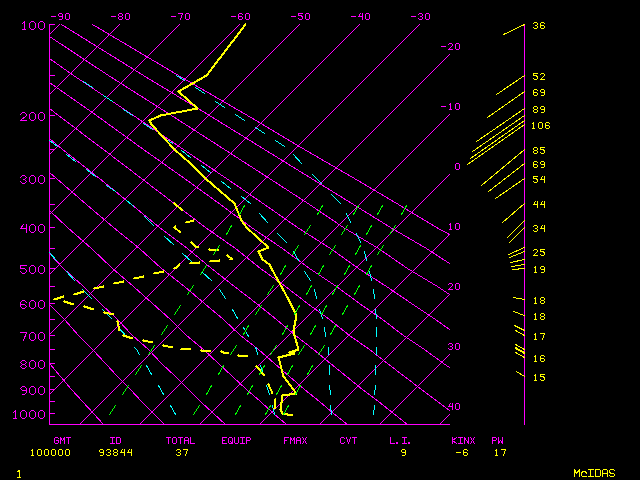Viewport: 640px width, 480px height.
Task: Click the 106 wind speed value
Action: click(541, 126)
